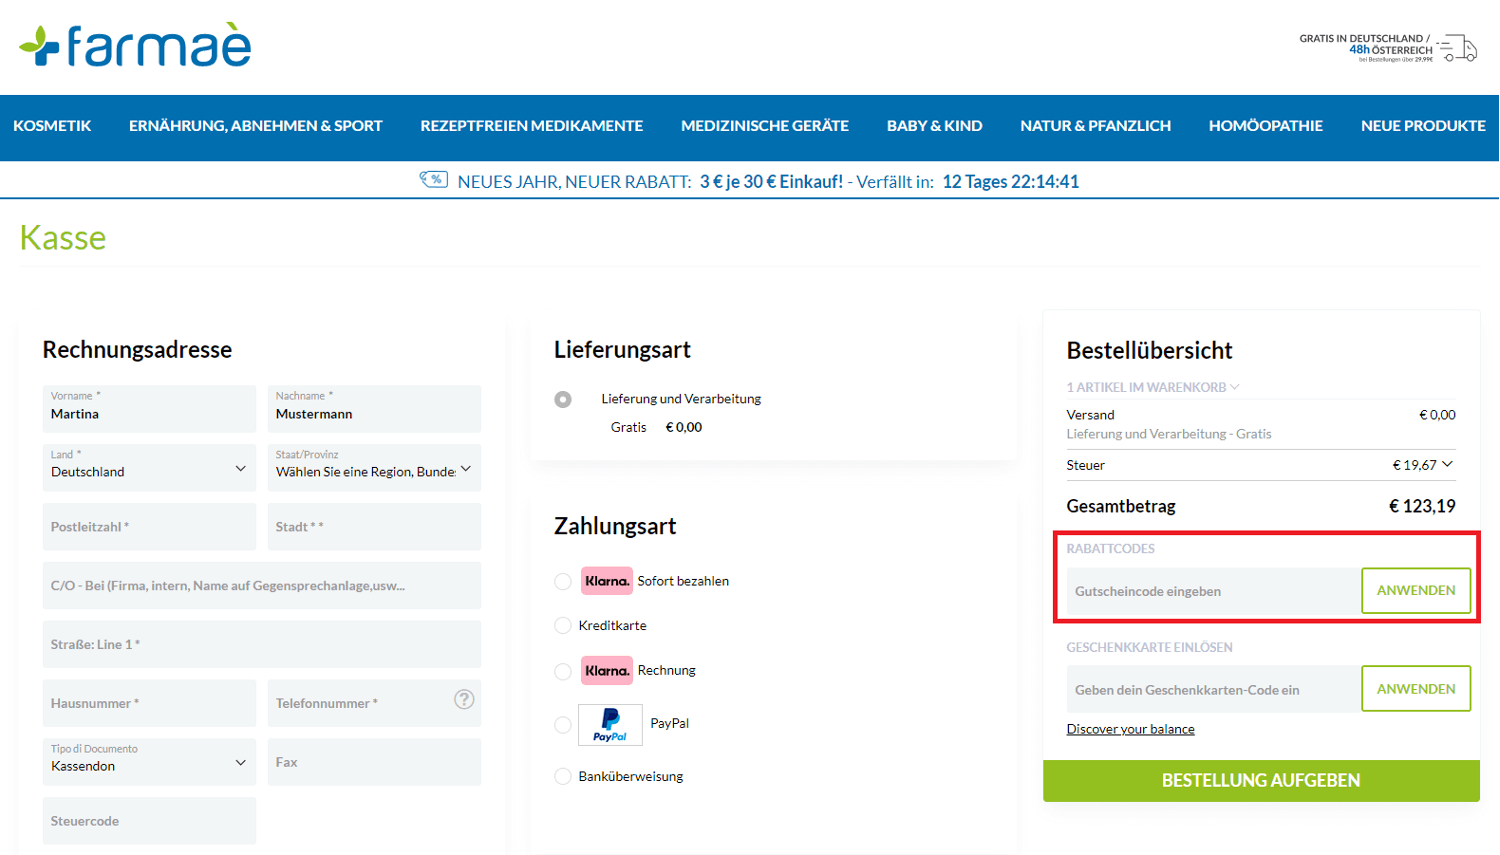Click the farmaè logo
Image resolution: width=1500 pixels, height=855 pixels.
click(x=135, y=46)
